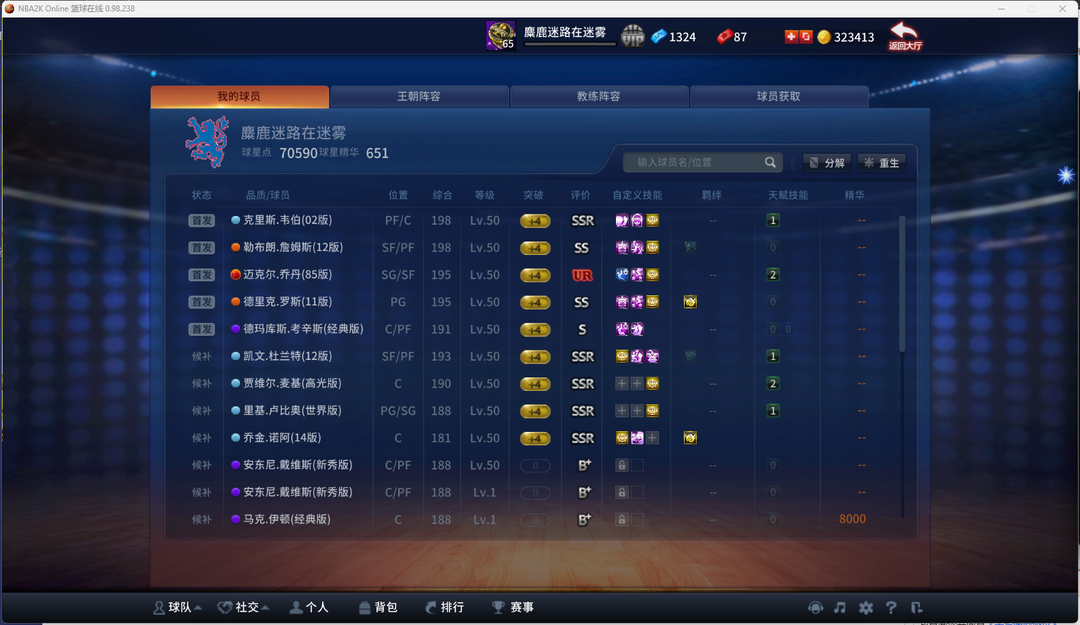
Task: Open the settings gear icon
Action: (866, 607)
